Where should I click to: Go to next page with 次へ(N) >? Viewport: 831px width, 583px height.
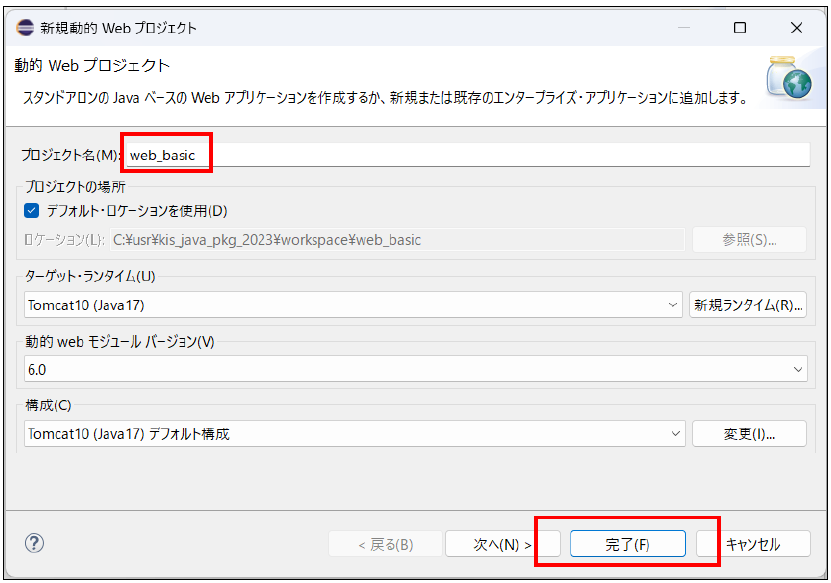pyautogui.click(x=502, y=544)
